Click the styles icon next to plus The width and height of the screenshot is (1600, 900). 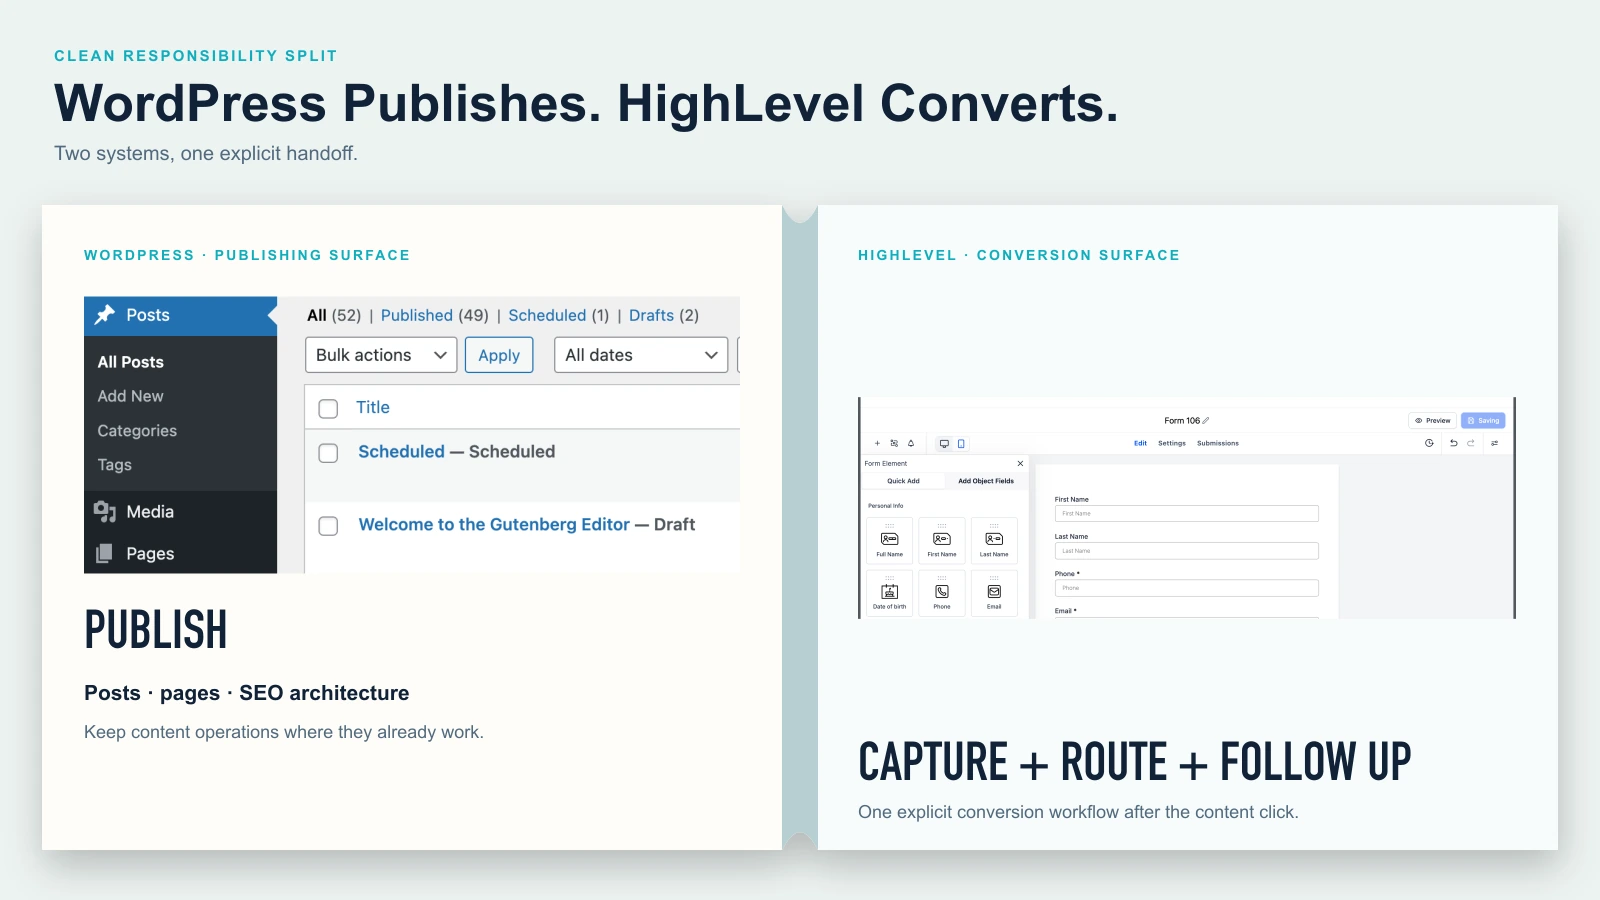[894, 443]
